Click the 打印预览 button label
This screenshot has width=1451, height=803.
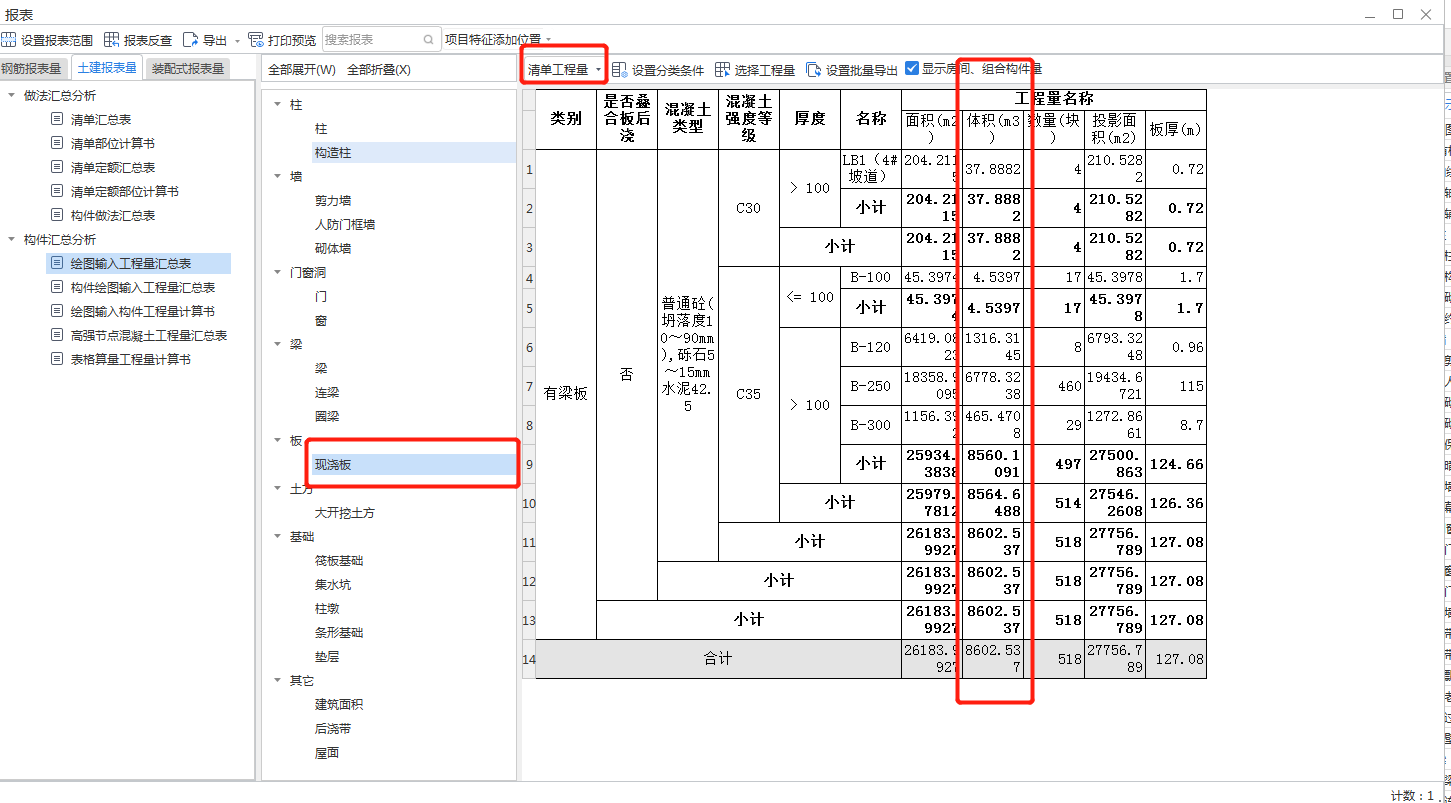tap(292, 41)
